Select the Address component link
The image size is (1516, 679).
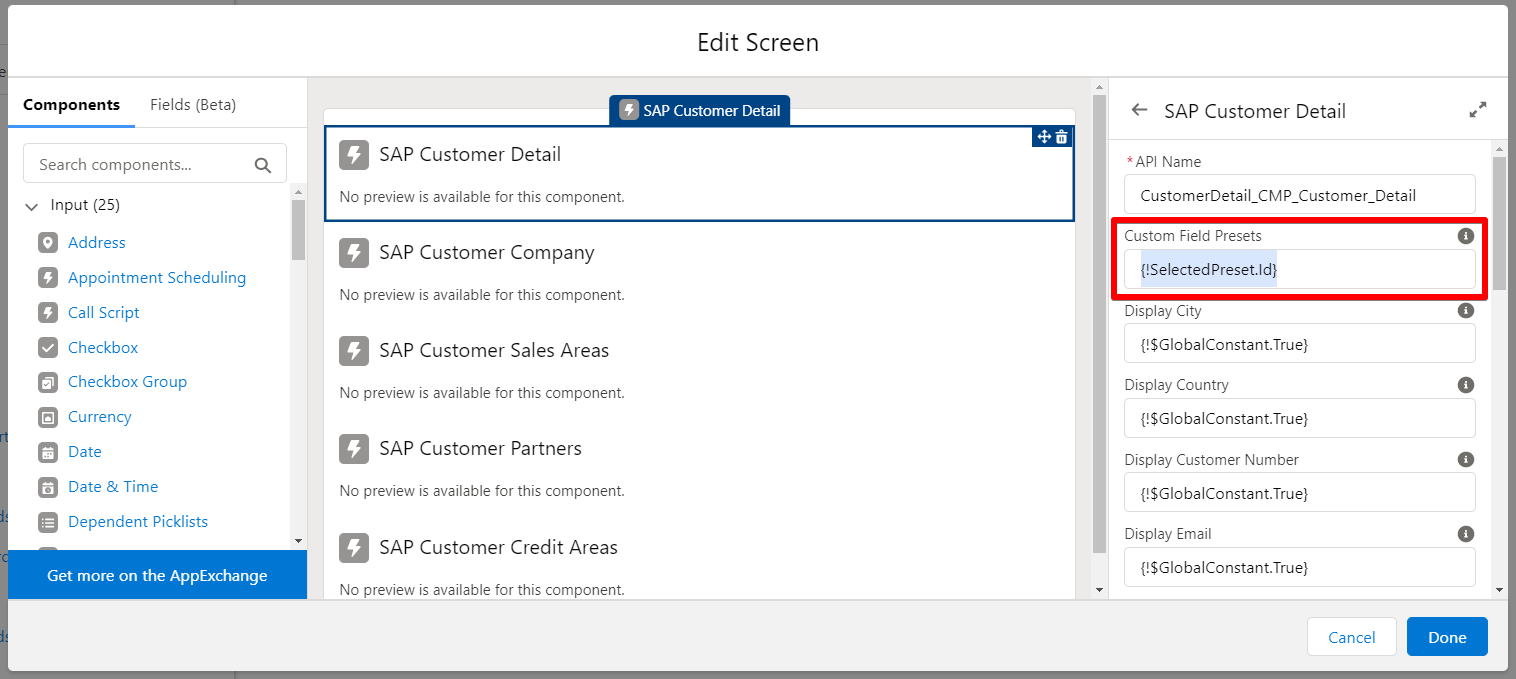(97, 243)
